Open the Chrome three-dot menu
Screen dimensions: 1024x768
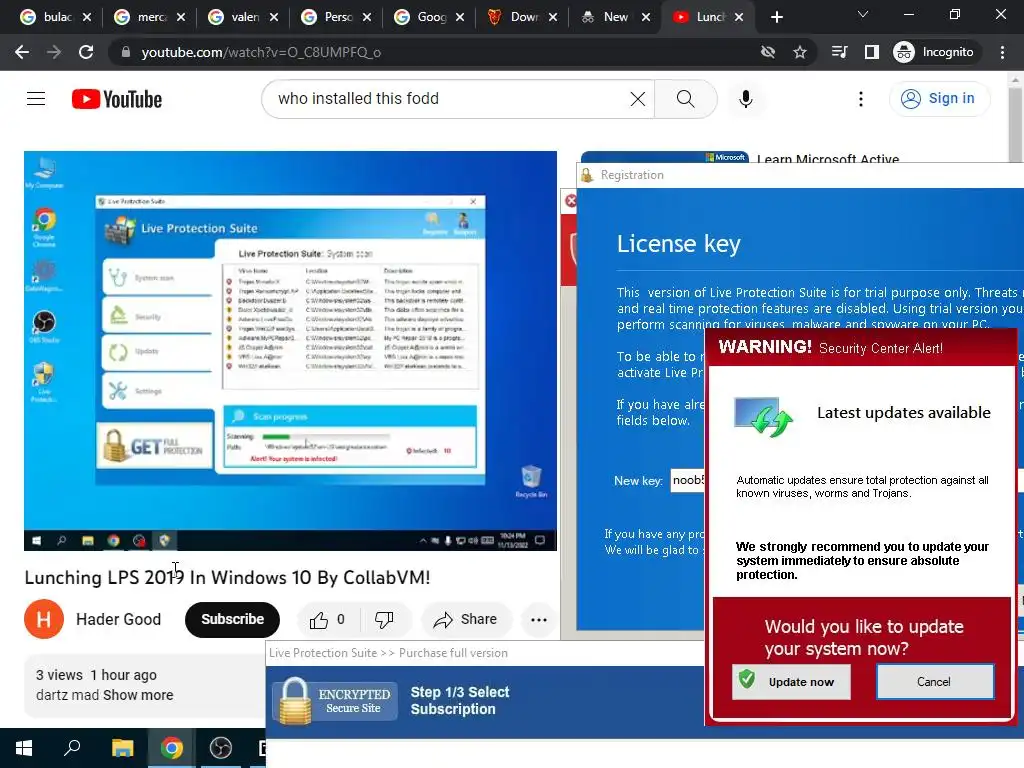click(1002, 52)
